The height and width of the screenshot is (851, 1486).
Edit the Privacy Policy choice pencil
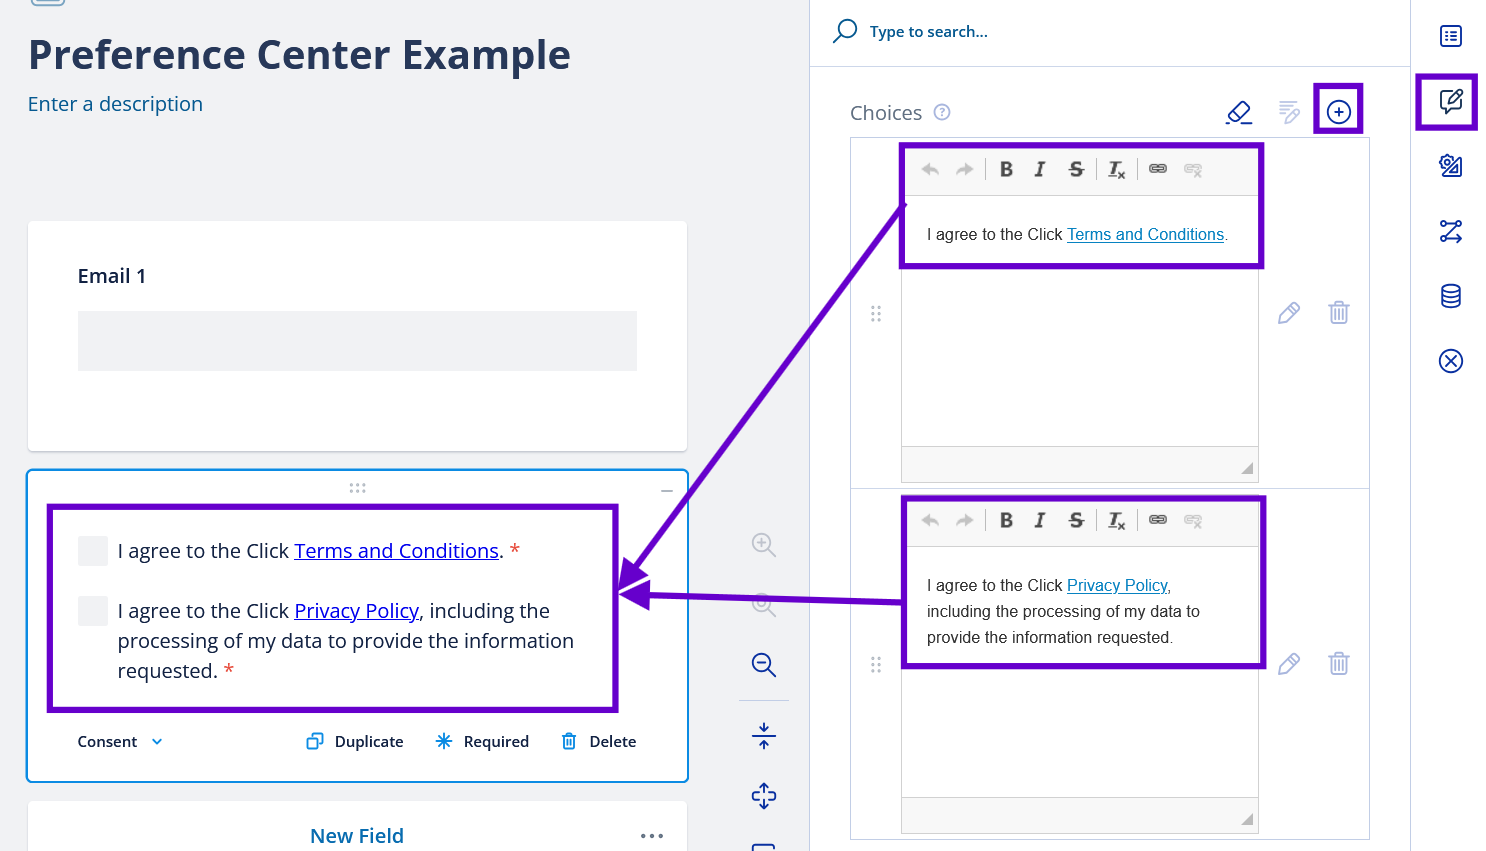(1289, 664)
